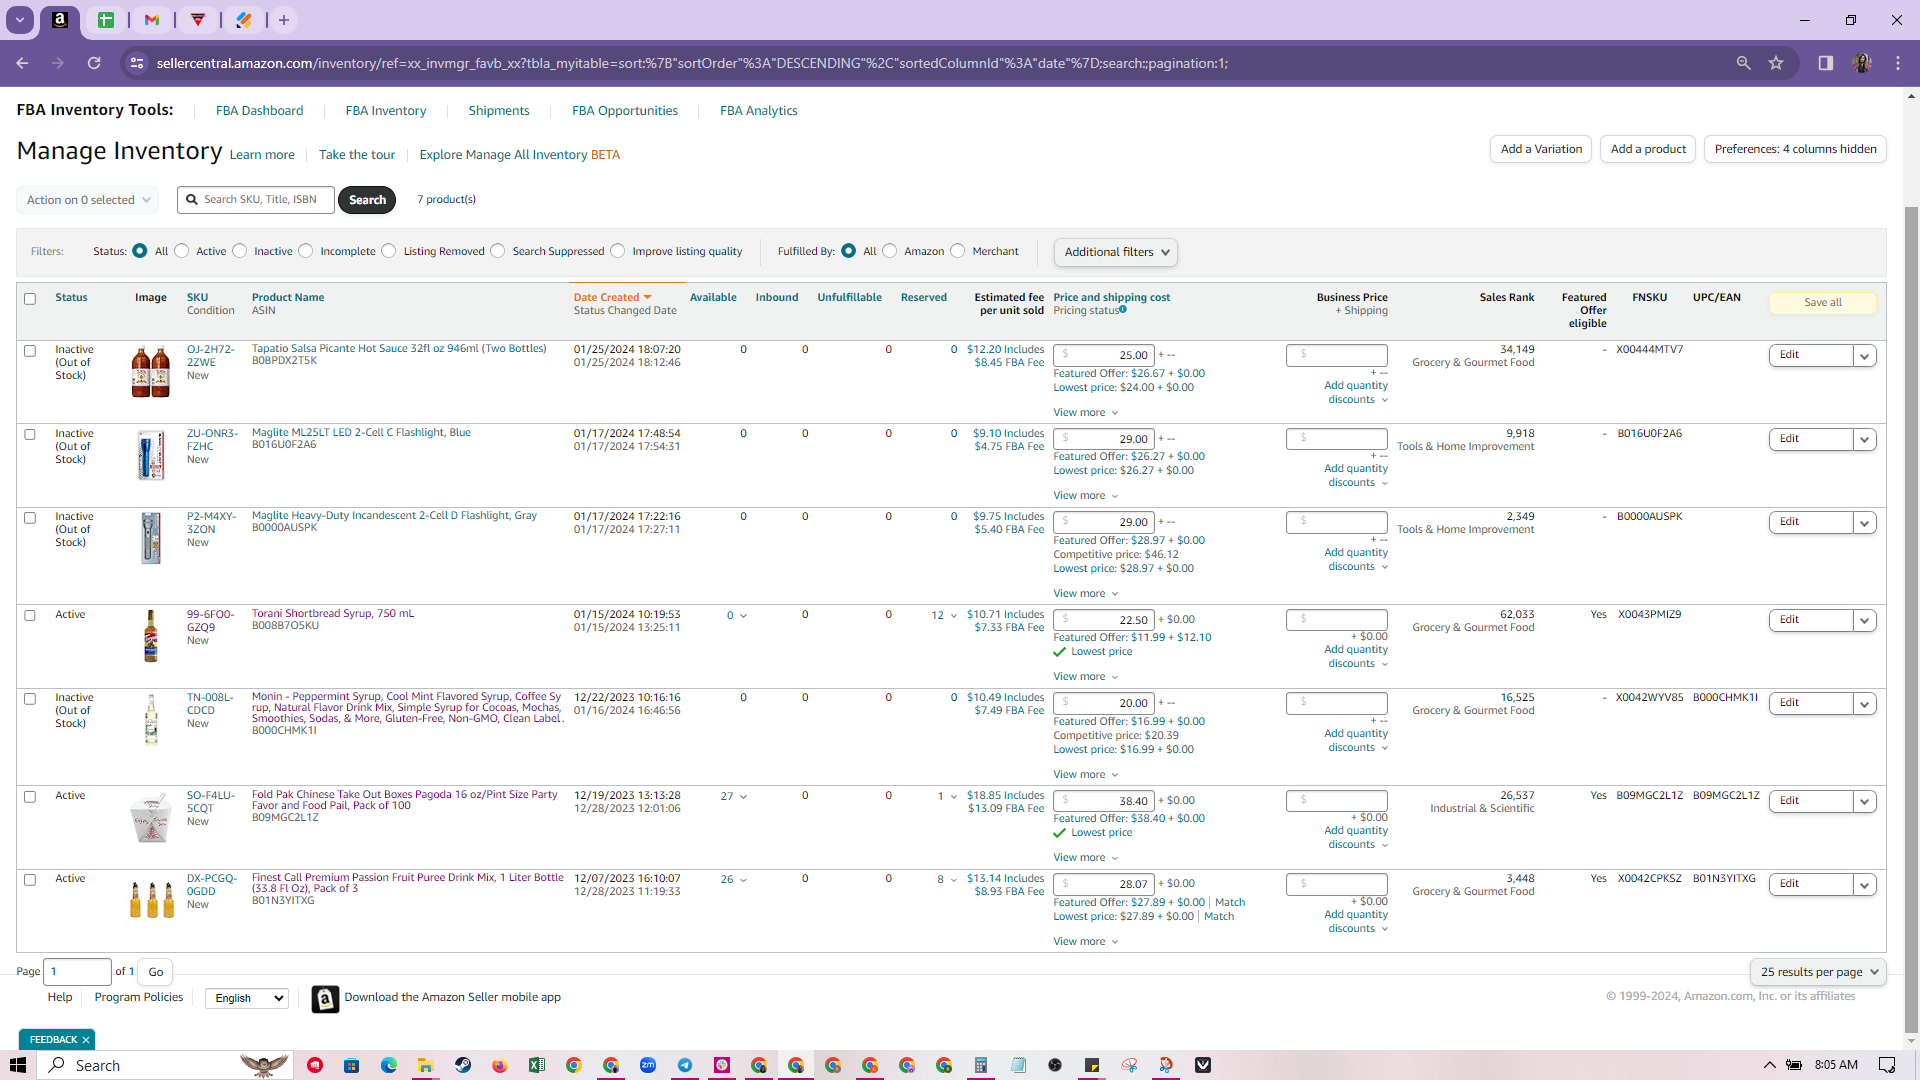Bookmark this page with the star
This screenshot has width=1920, height=1080.
(x=1776, y=63)
